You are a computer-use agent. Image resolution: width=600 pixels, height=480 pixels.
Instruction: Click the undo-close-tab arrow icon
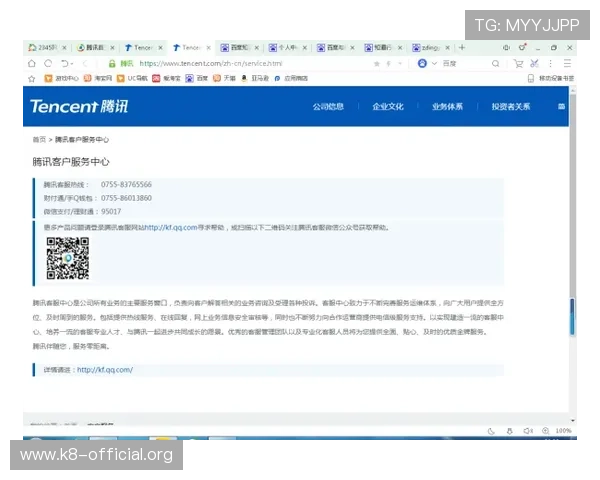(64, 64)
